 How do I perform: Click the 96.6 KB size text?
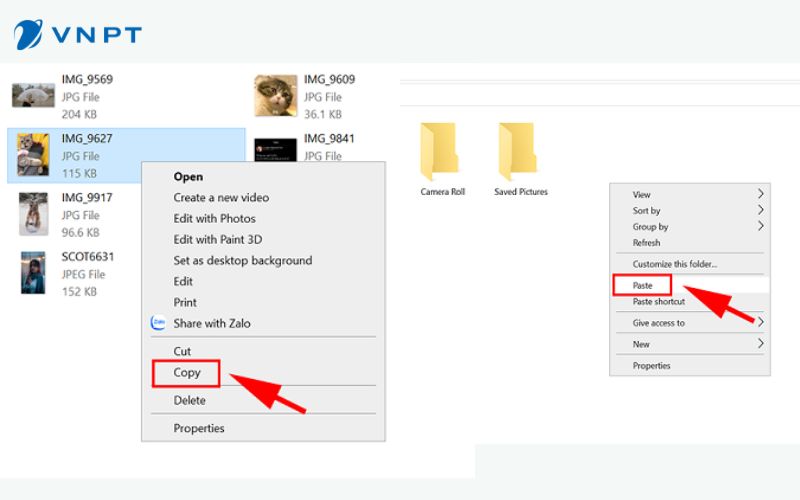81,233
